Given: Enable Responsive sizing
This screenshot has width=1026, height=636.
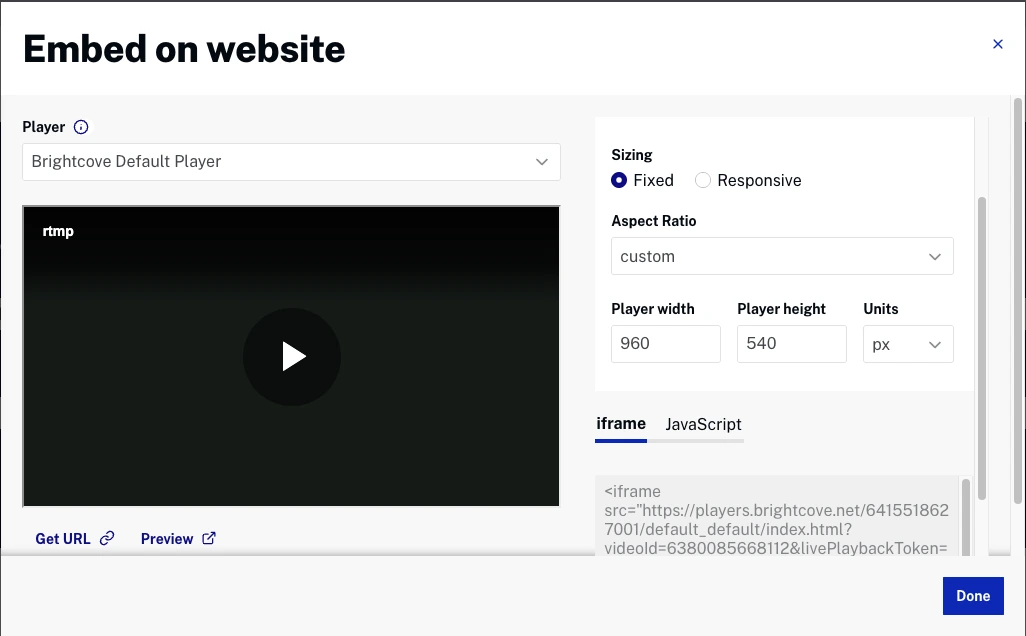Looking at the screenshot, I should click(703, 180).
